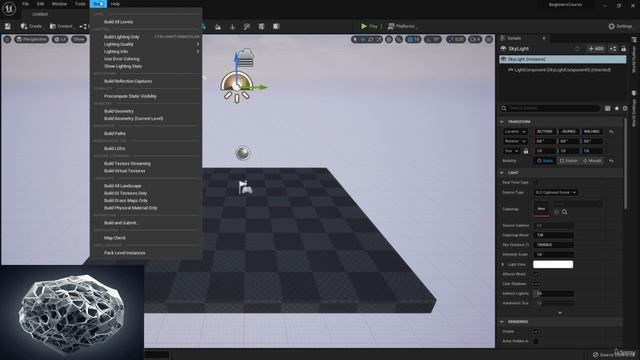This screenshot has width=640, height=360.
Task: Click the maximize viewport icon
Action: pyautogui.click(x=489, y=40)
